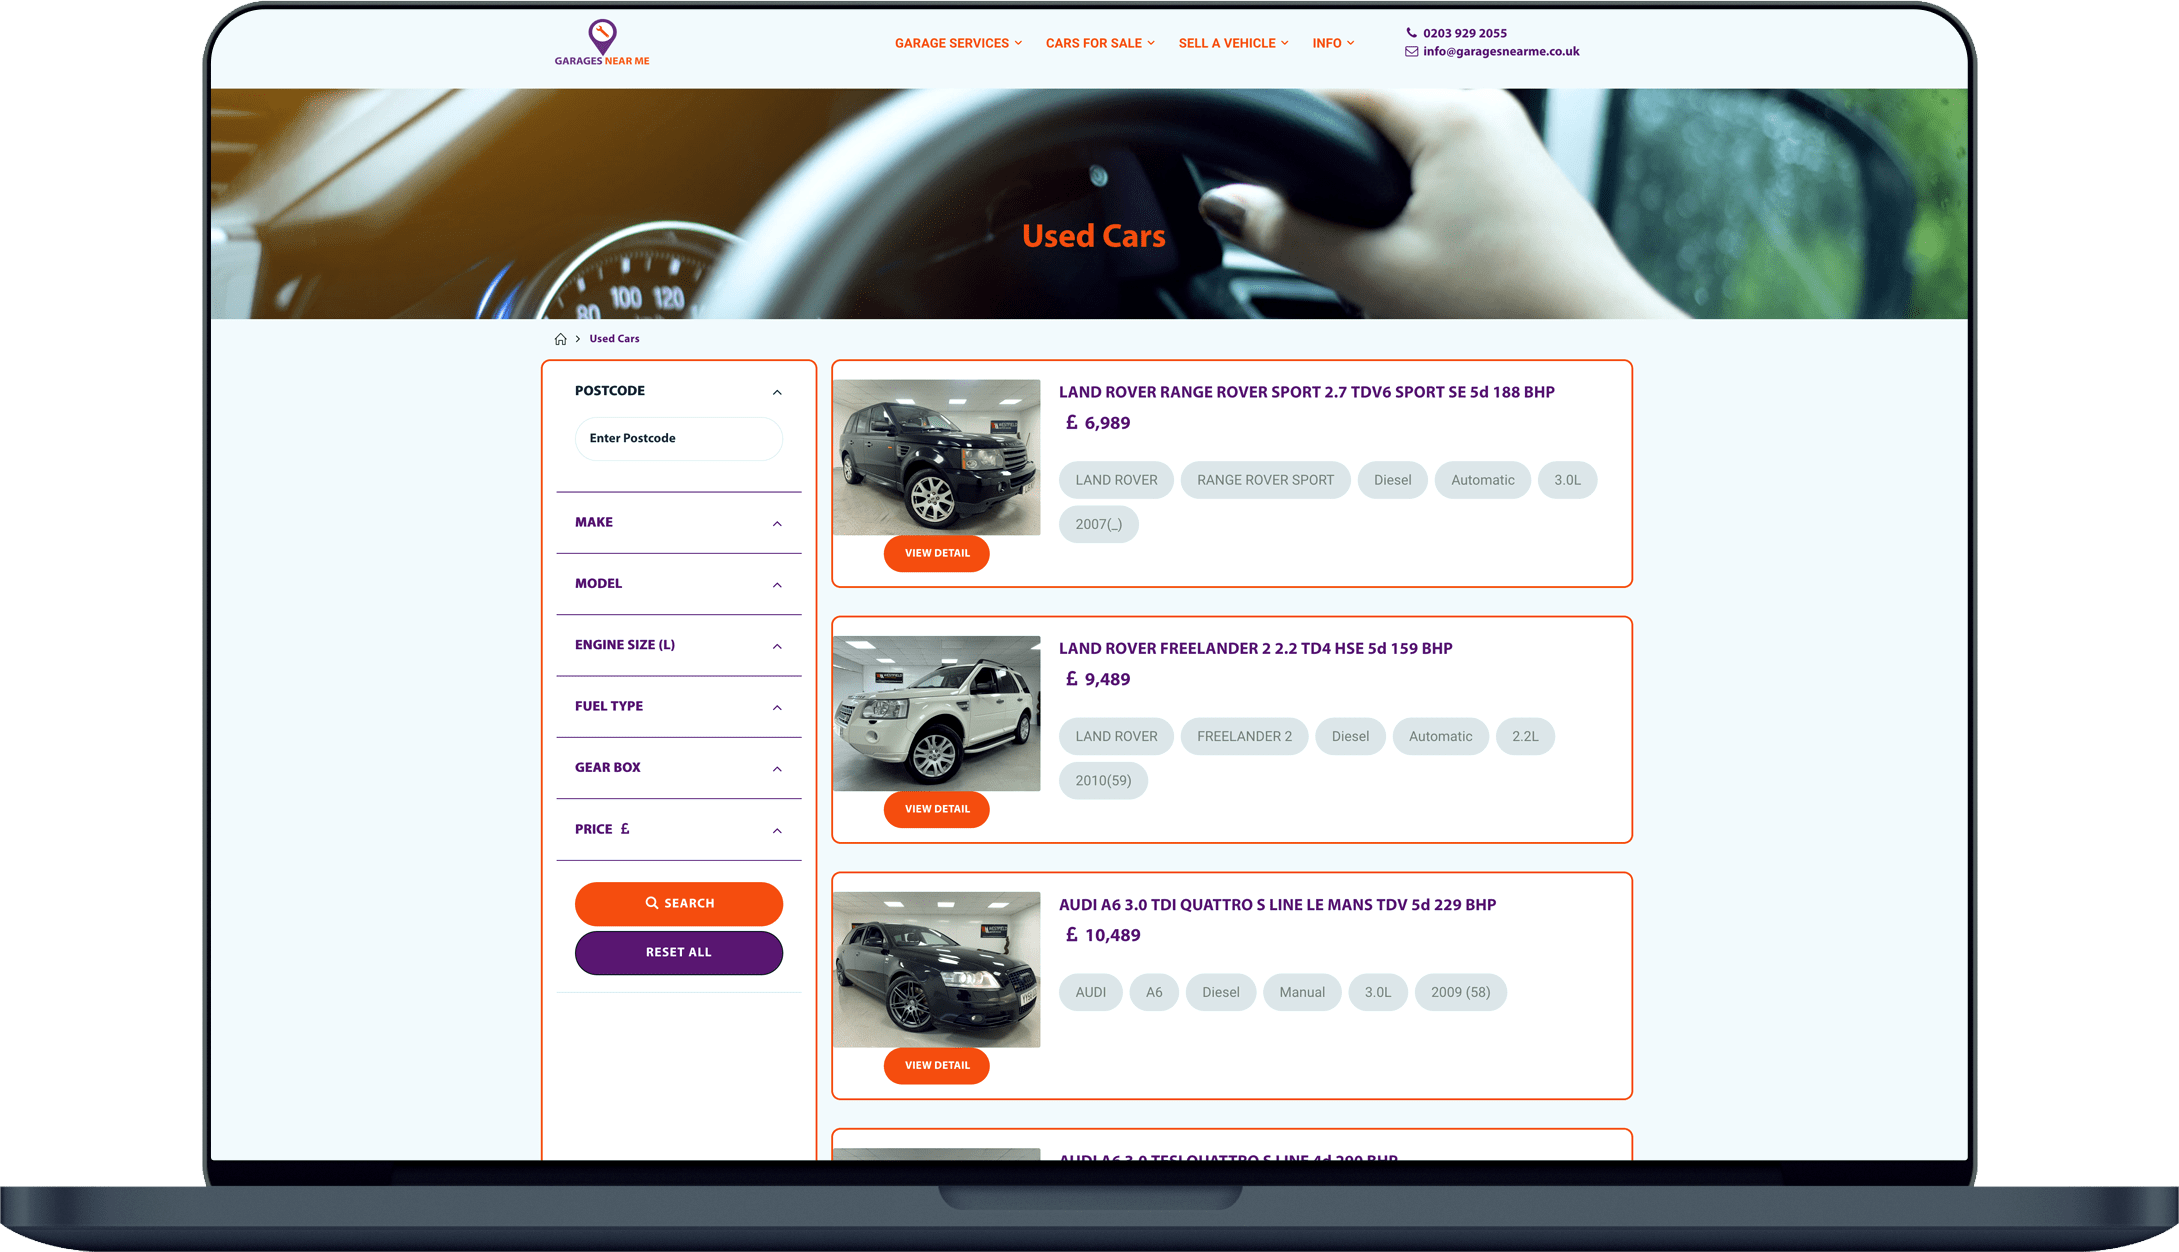This screenshot has height=1252, width=2179.
Task: Click the AUDI make tag
Action: point(1090,992)
